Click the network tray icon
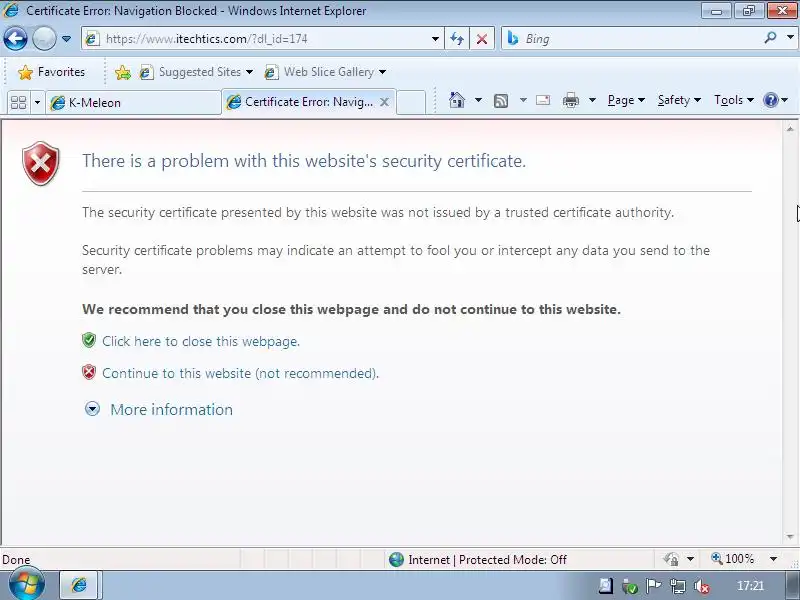The width and height of the screenshot is (800, 600). click(678, 587)
